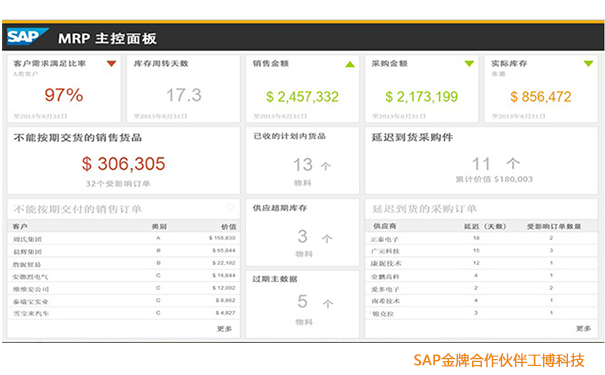Sort by the 类别 column header

pyautogui.click(x=159, y=226)
